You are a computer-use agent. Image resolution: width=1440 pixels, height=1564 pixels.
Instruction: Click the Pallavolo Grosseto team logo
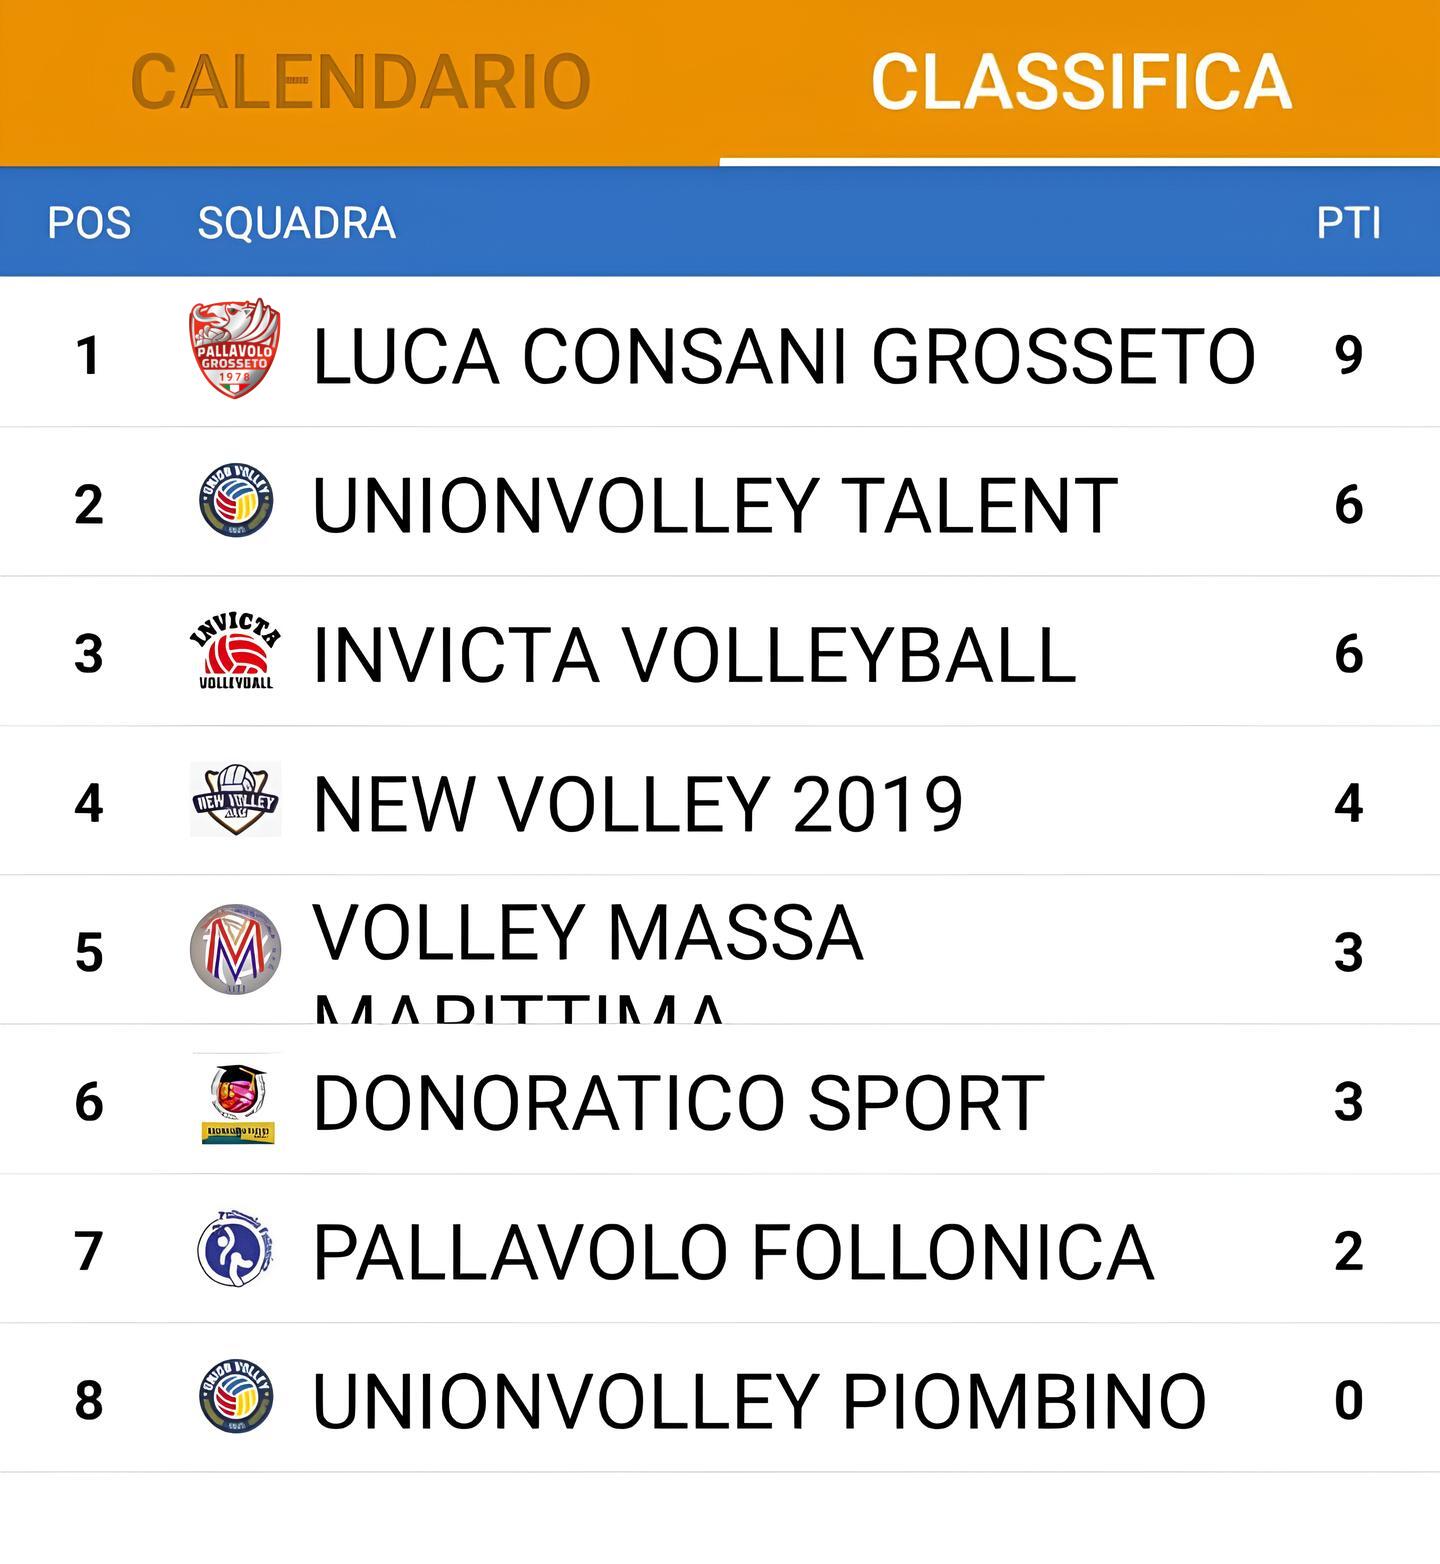coord(235,349)
